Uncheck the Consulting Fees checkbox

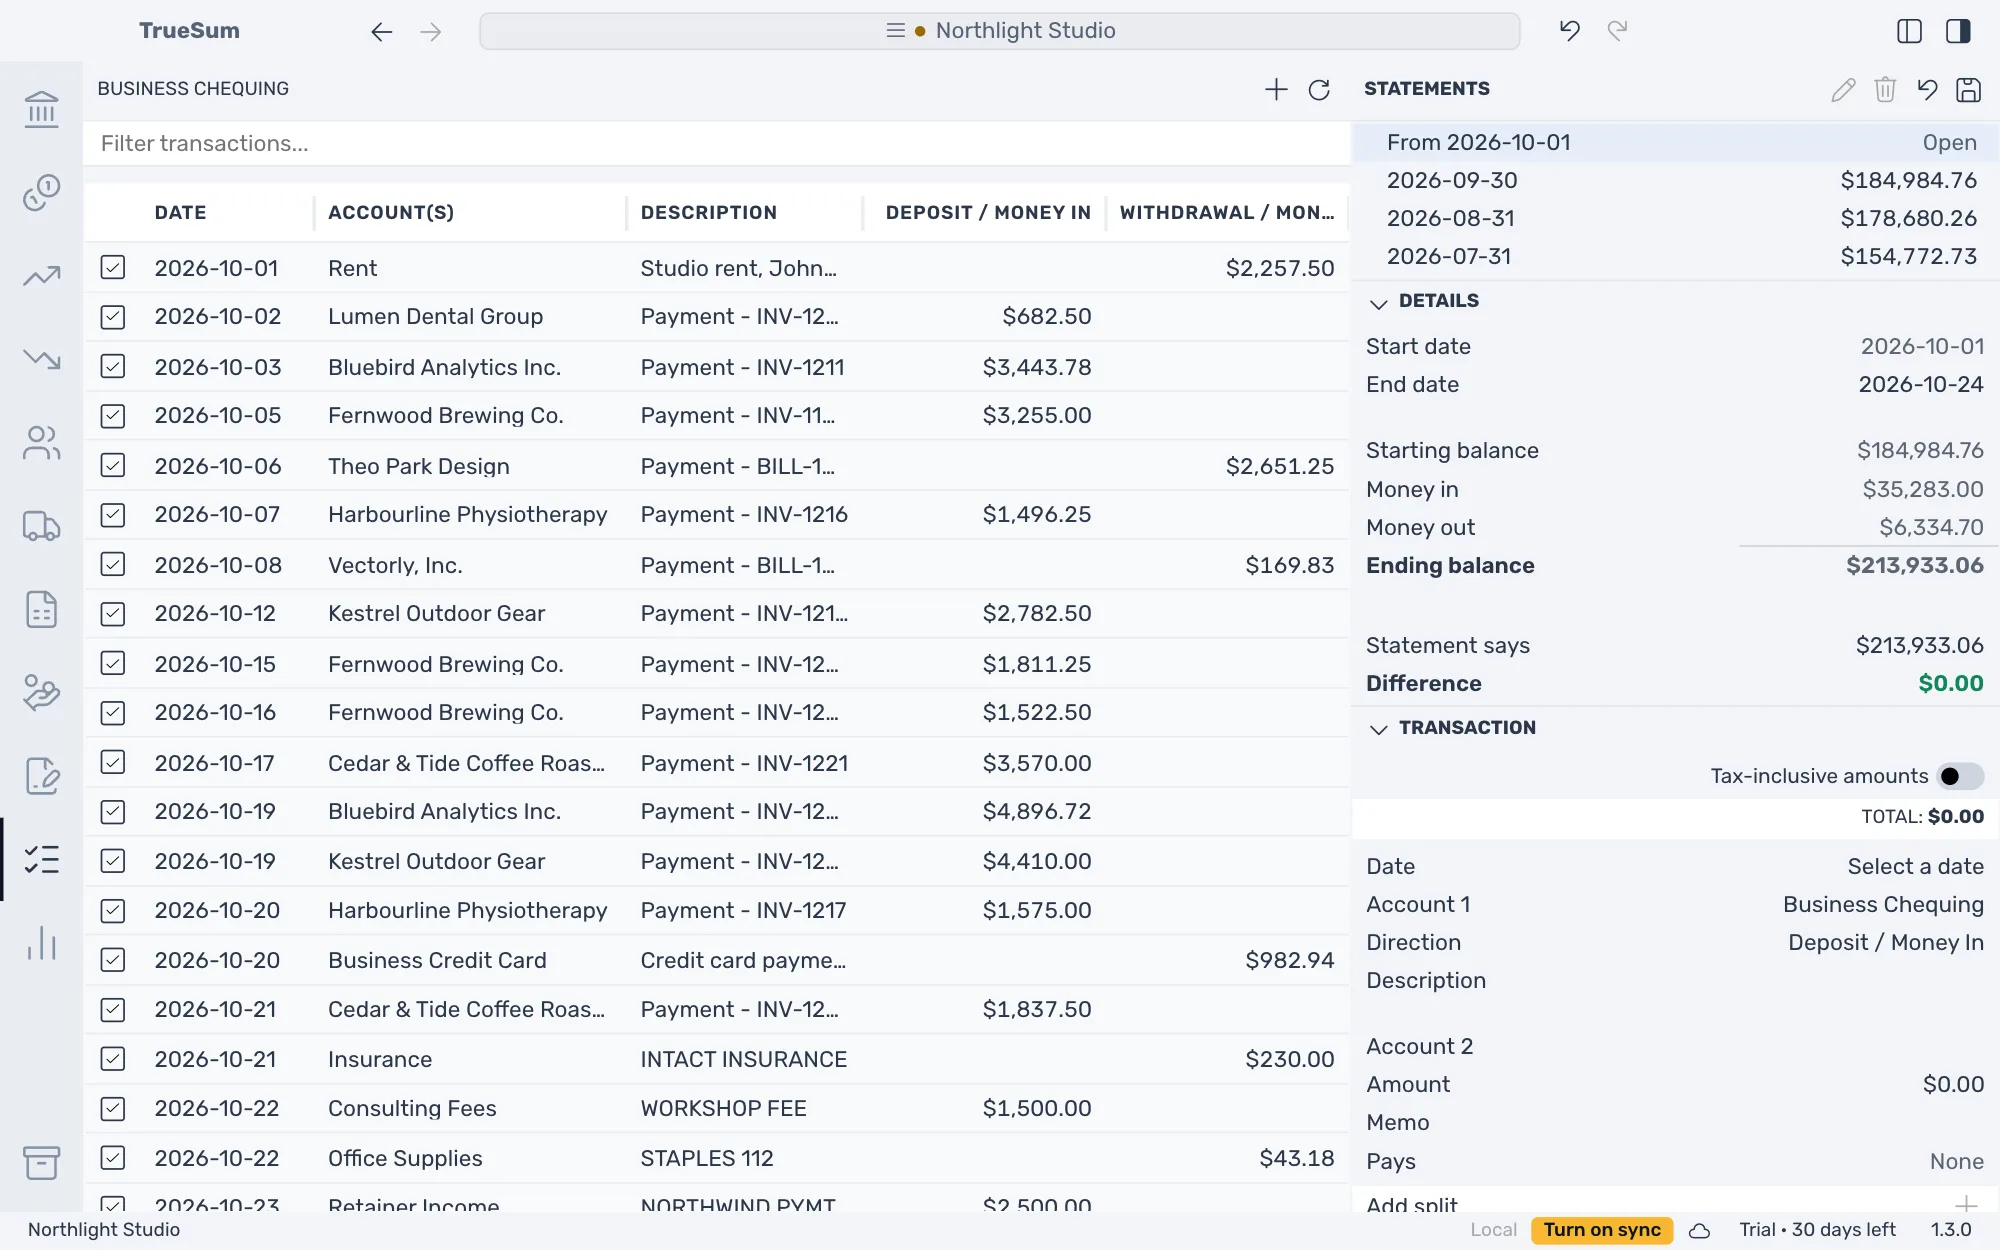[113, 1108]
